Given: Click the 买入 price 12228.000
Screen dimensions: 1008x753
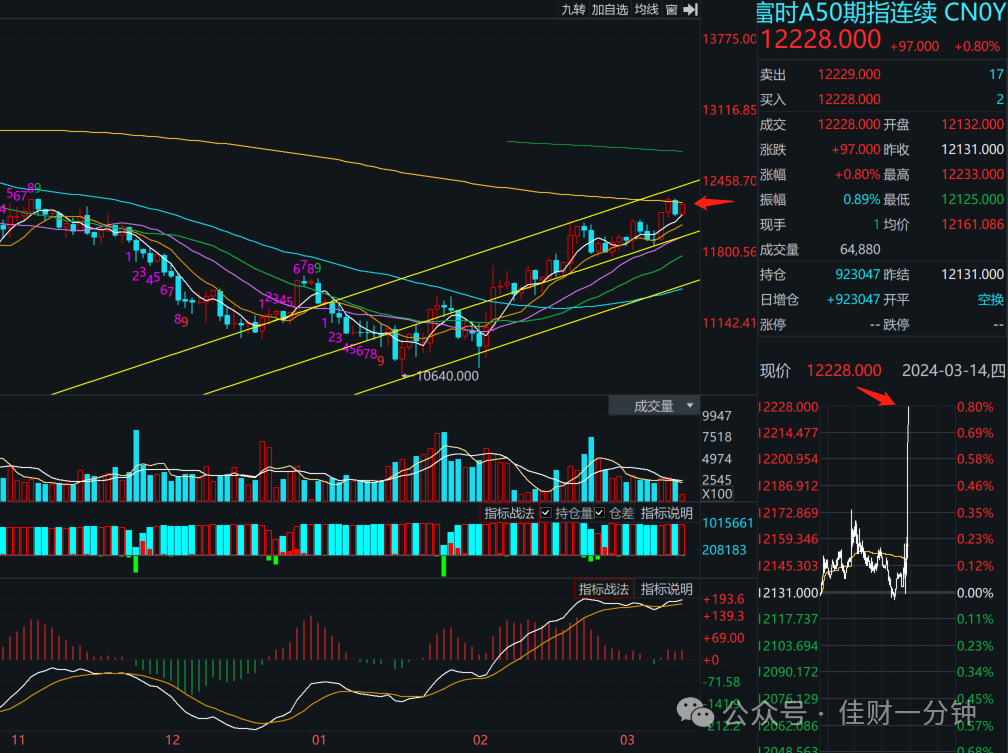Looking at the screenshot, I should 849,100.
